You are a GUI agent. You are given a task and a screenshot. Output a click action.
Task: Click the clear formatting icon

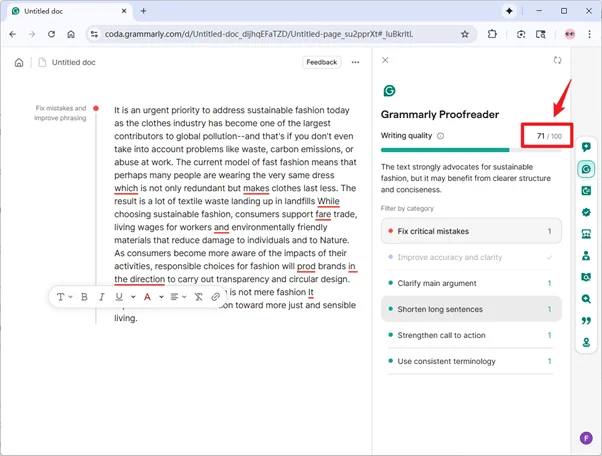(x=198, y=297)
